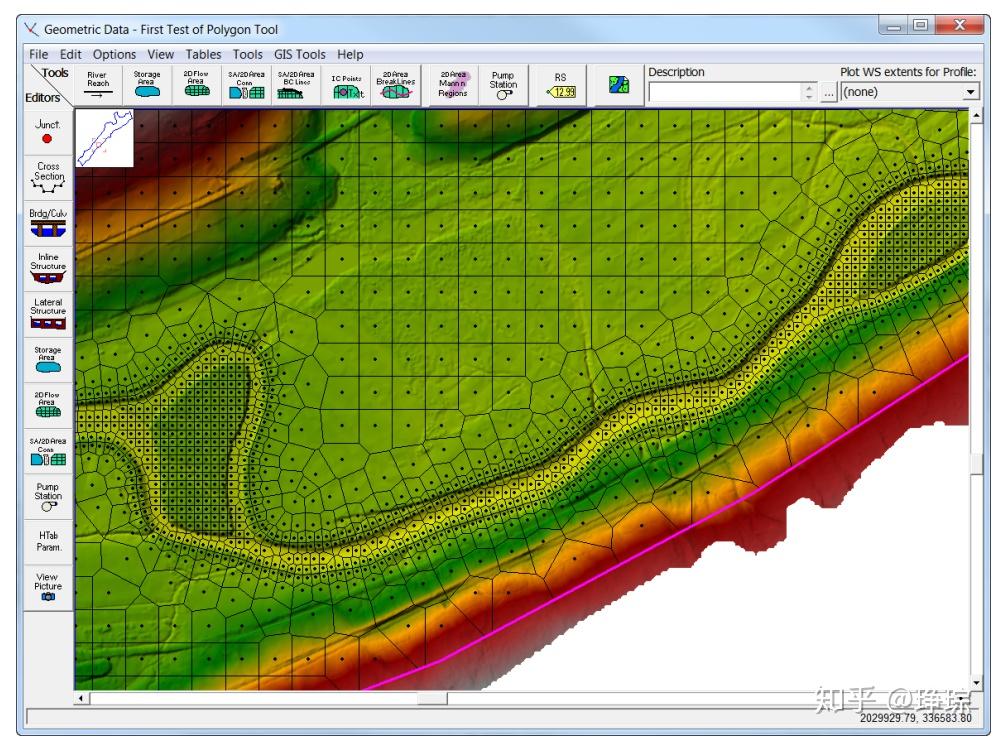Select the River Reach drawing tool
Image resolution: width=998 pixels, height=741 pixels.
click(x=97, y=85)
